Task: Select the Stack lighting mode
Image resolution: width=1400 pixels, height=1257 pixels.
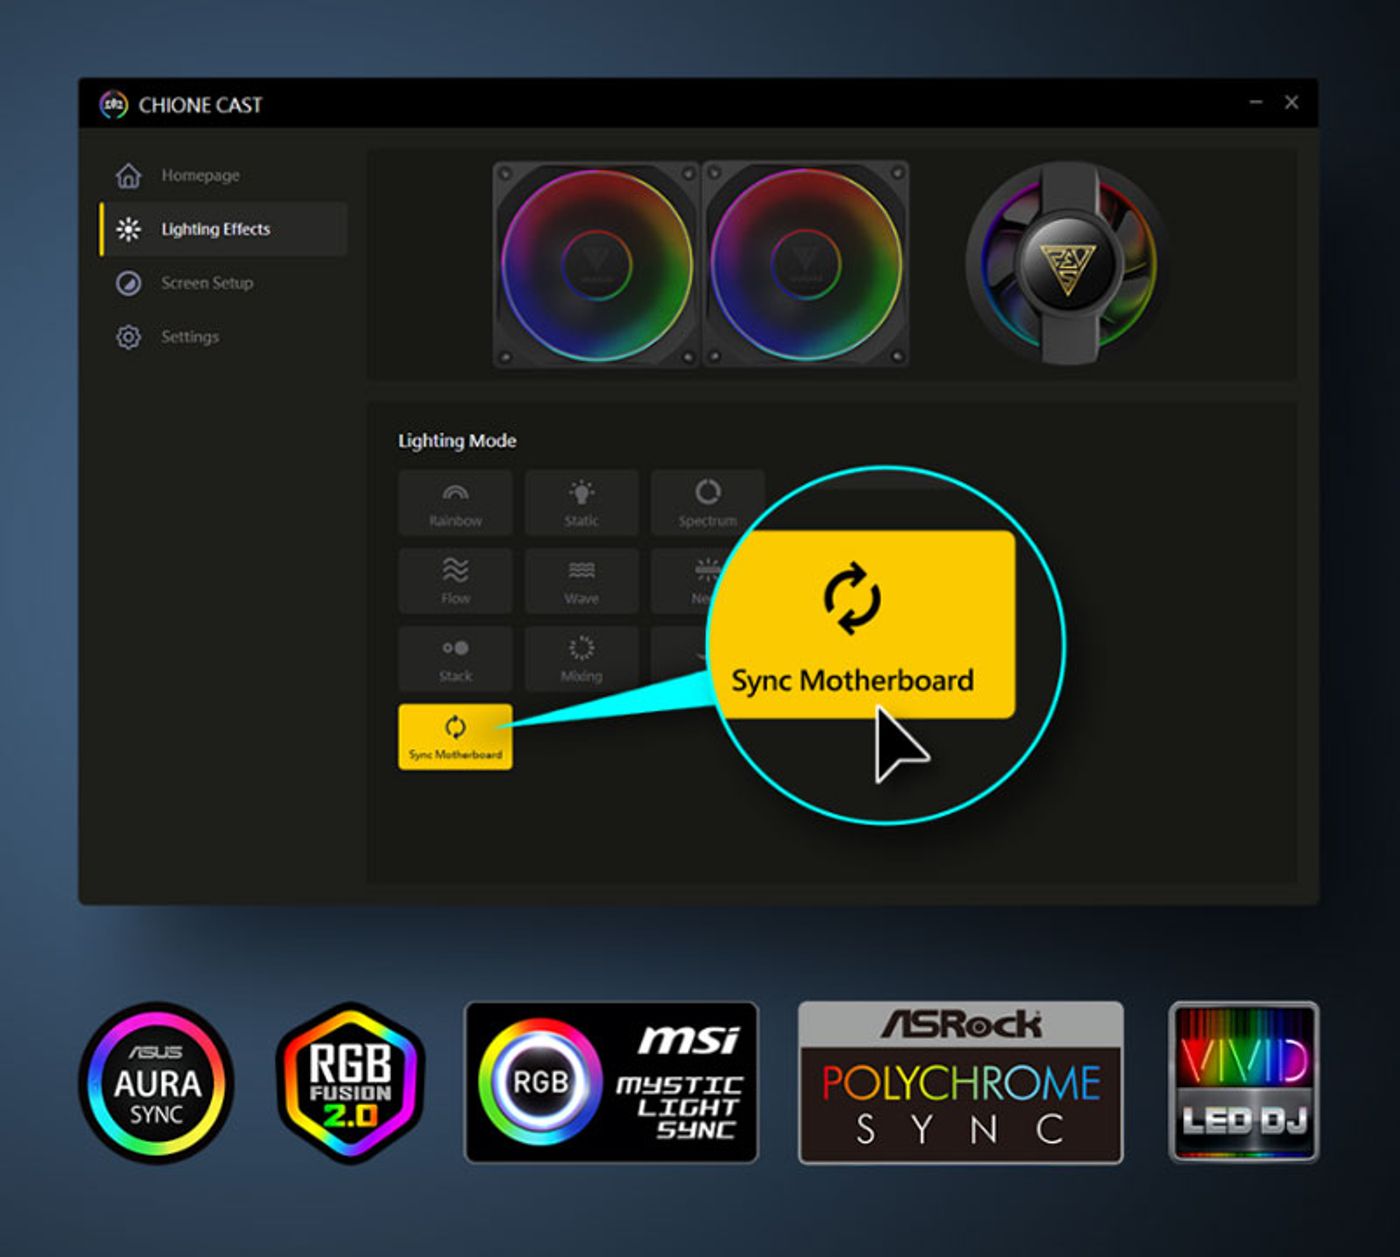Action: pyautogui.click(x=455, y=659)
